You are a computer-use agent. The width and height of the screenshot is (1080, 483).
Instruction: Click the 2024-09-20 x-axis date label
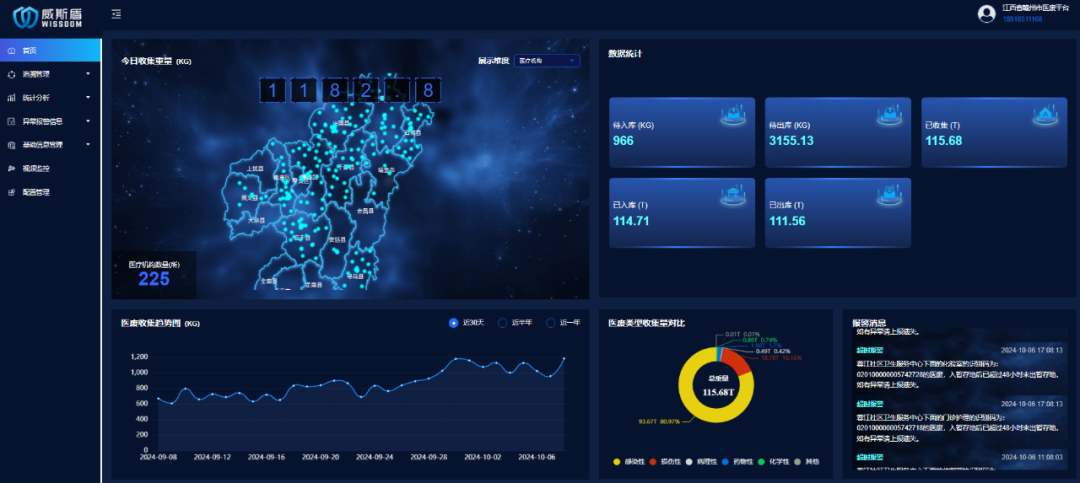(321, 457)
